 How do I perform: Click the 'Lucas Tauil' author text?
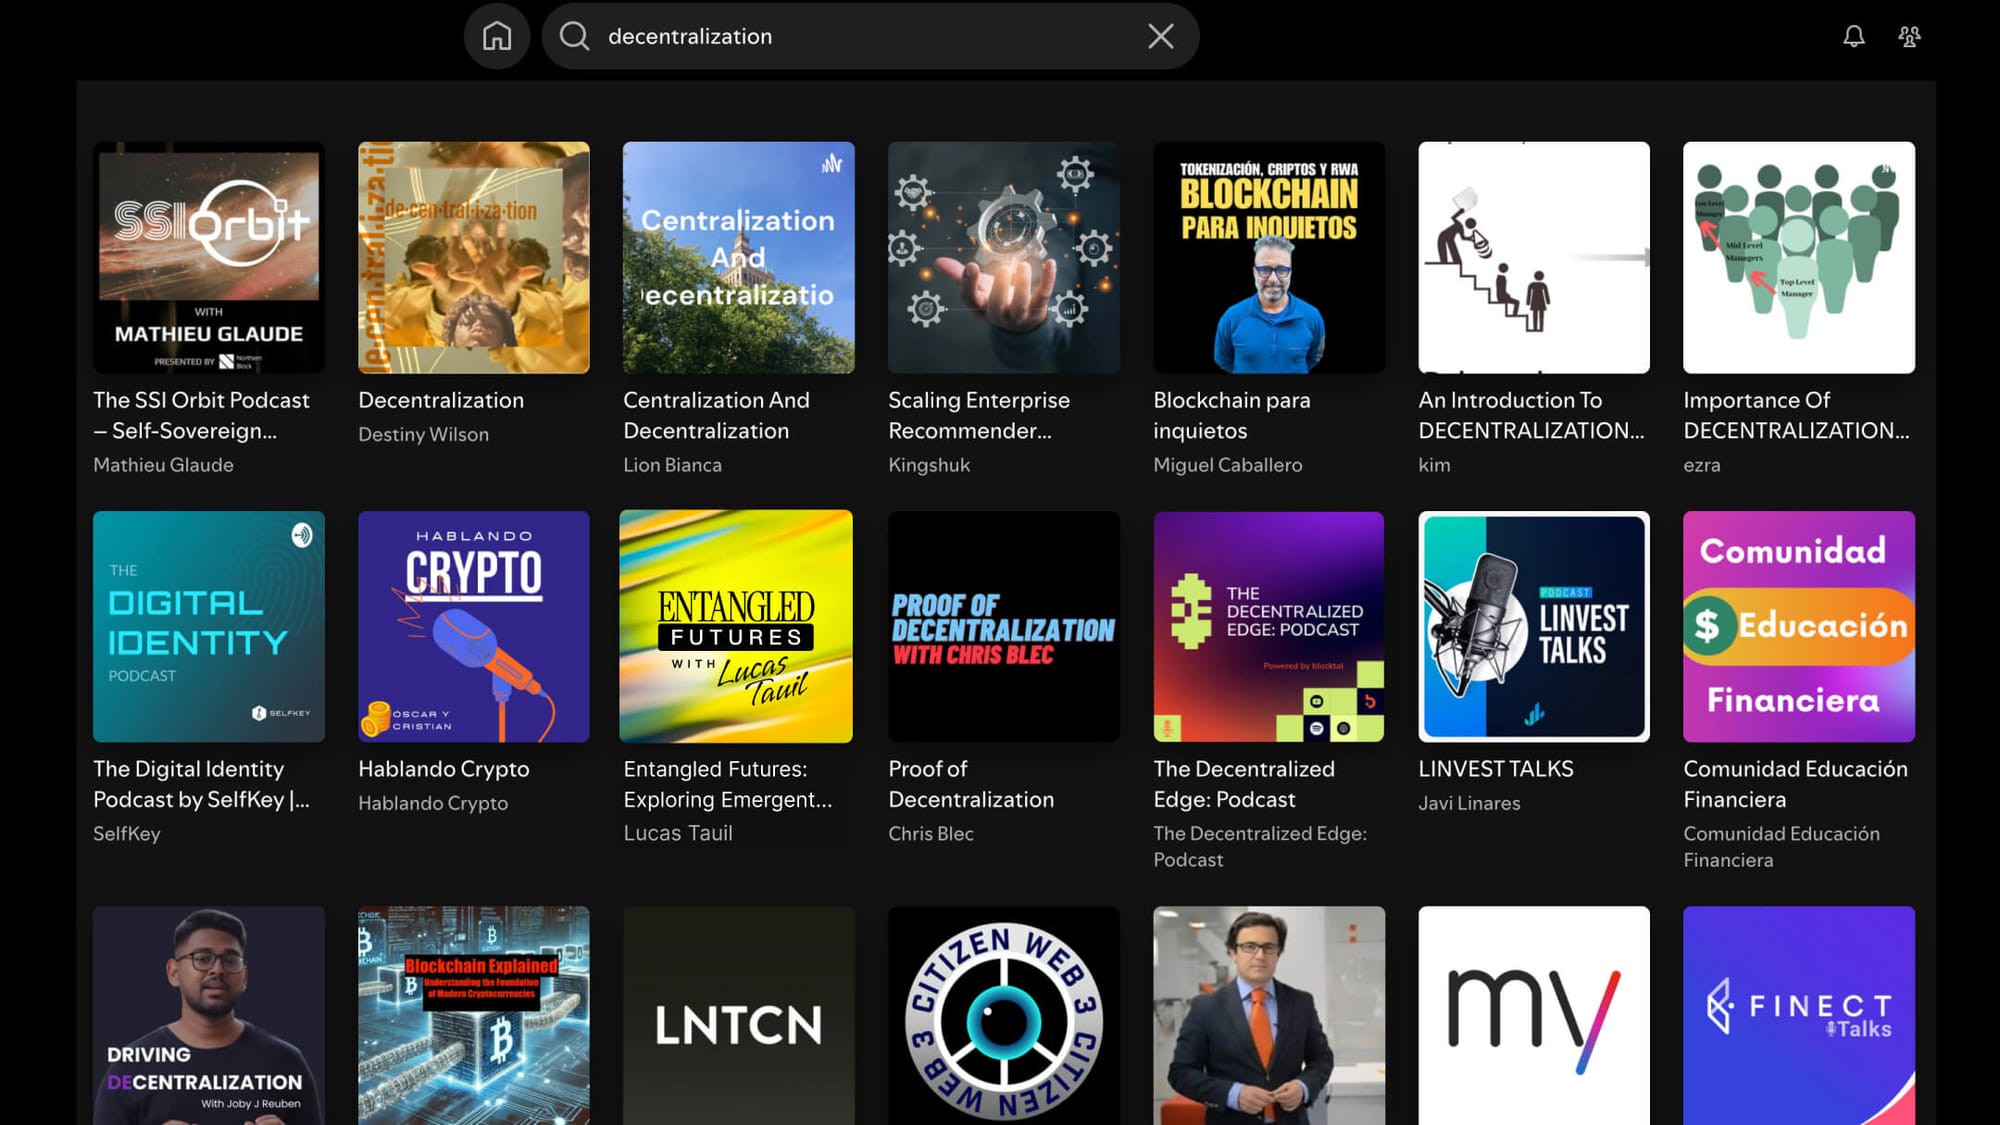(x=678, y=834)
